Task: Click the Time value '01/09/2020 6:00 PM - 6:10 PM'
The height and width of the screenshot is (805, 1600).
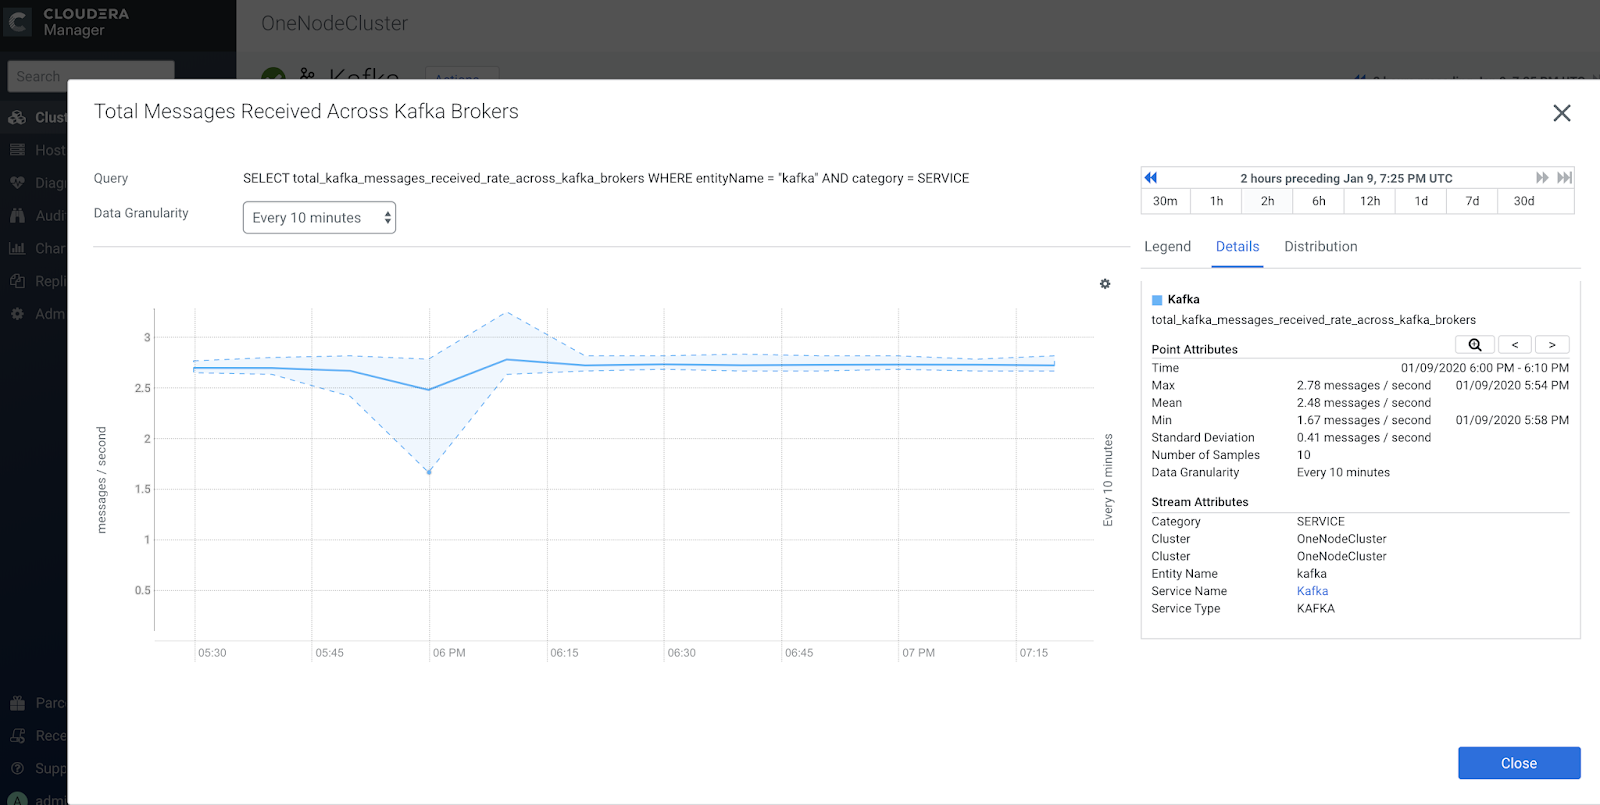Action: pos(1485,368)
